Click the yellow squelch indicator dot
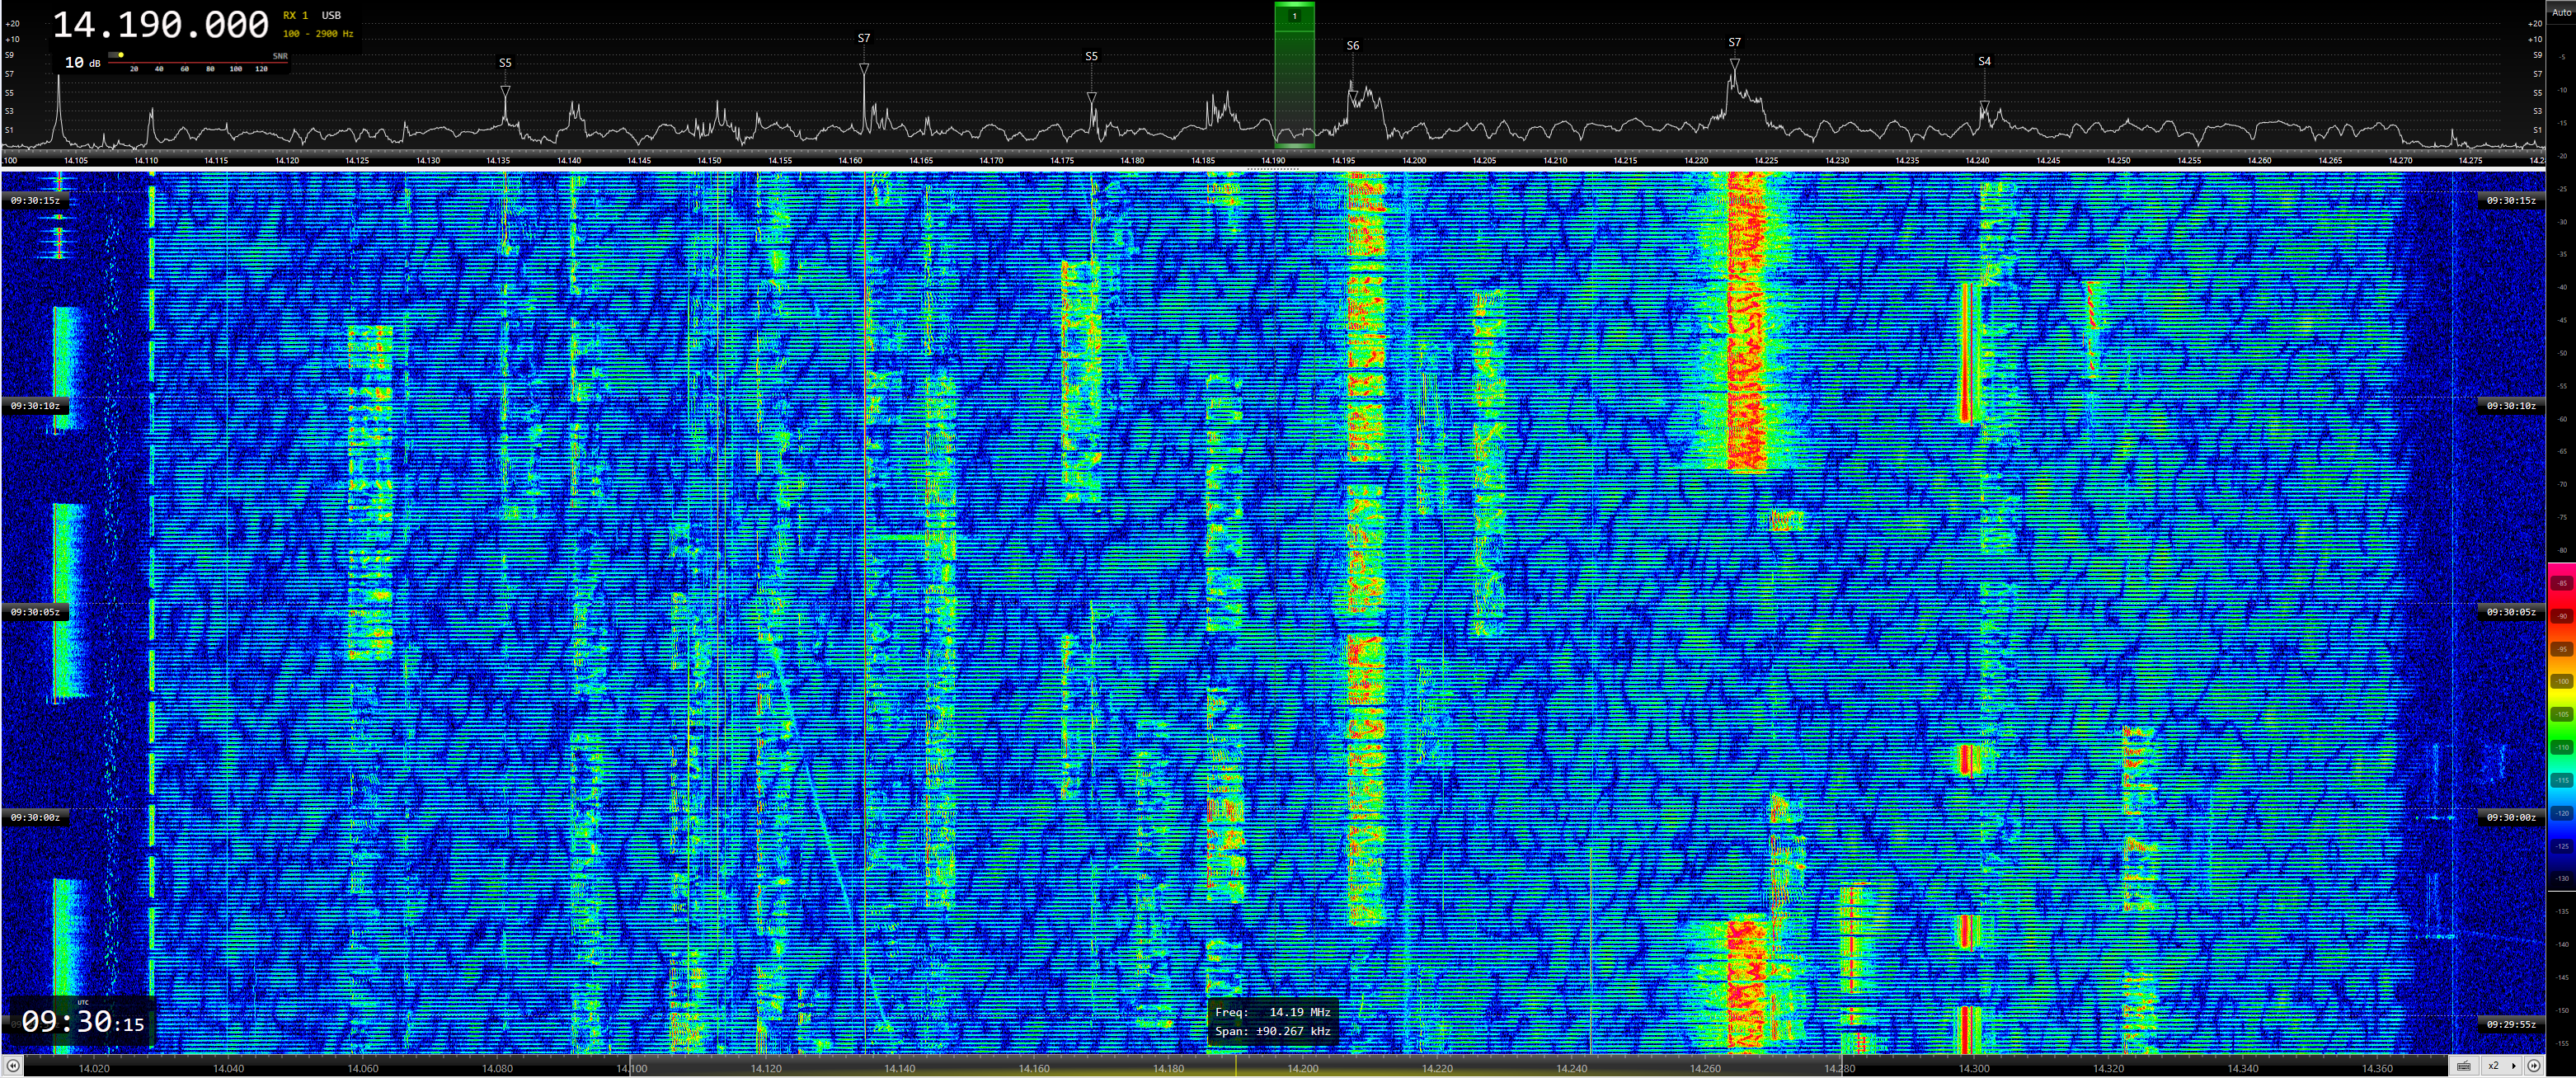The height and width of the screenshot is (1078, 2576). pos(121,55)
